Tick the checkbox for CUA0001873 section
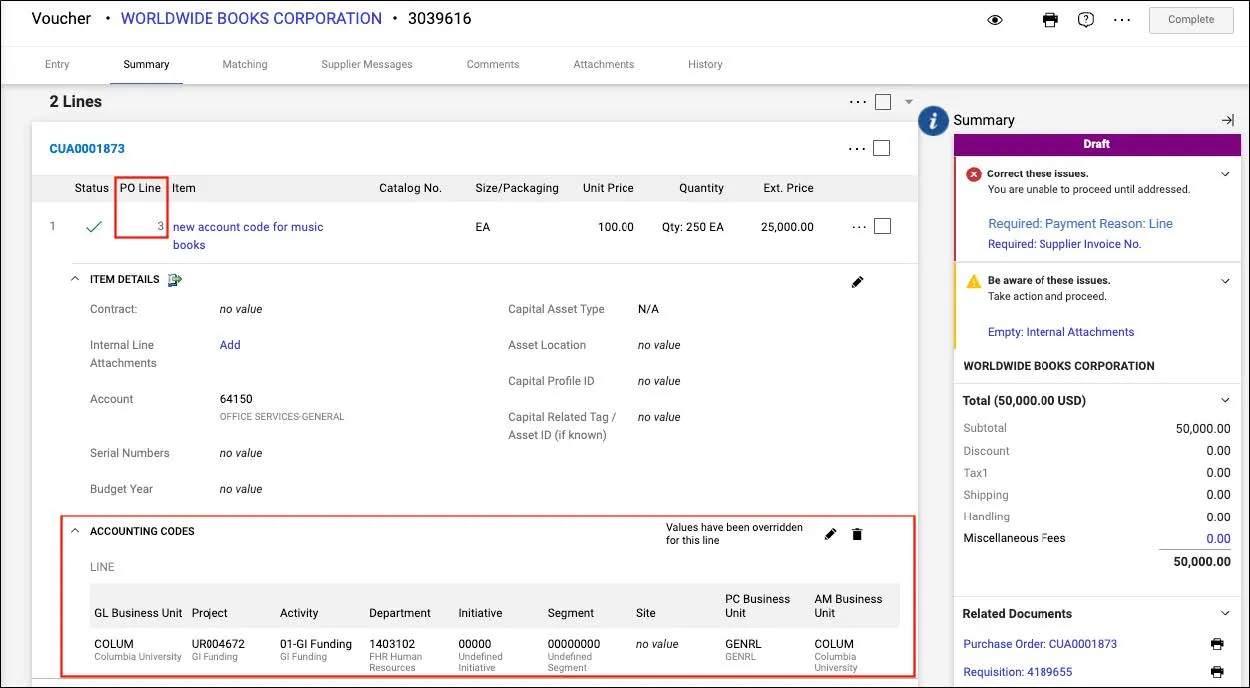This screenshot has width=1250, height=688. (x=881, y=148)
